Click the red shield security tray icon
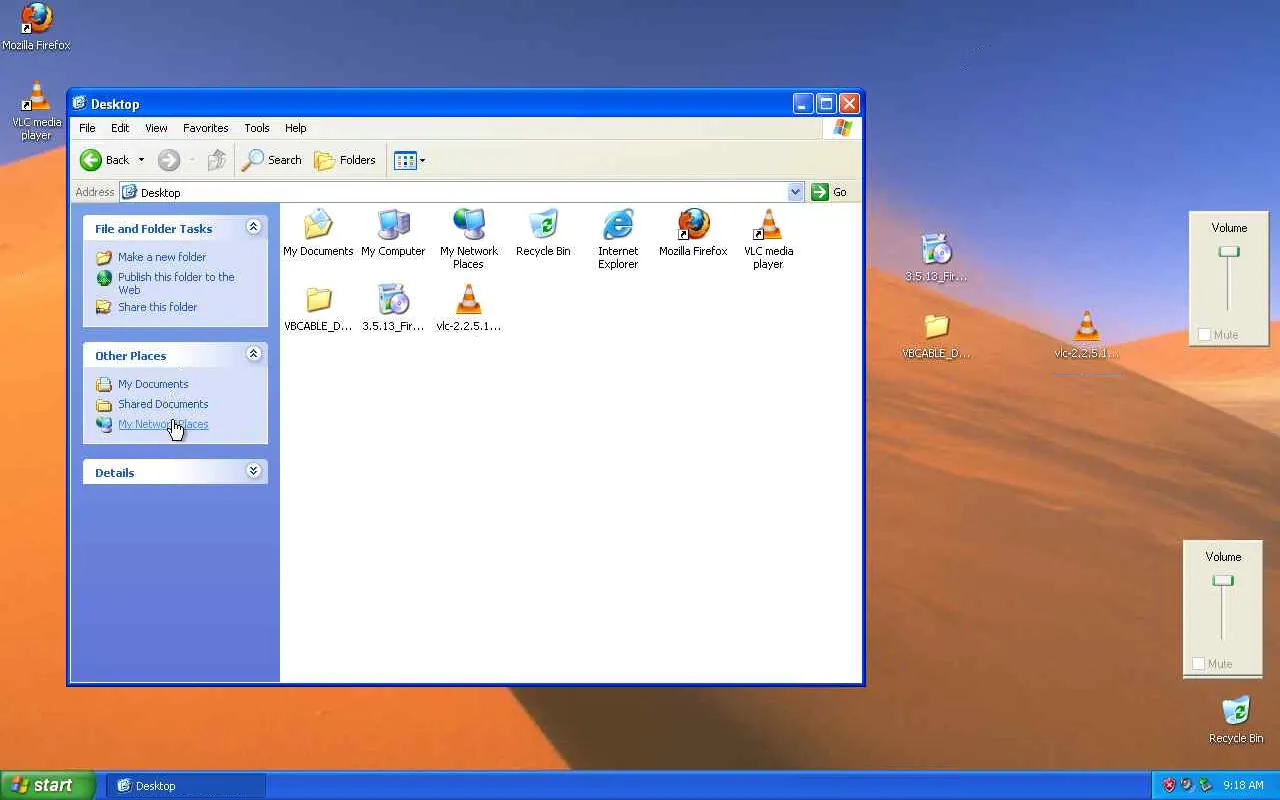Screen dimensions: 1280x800 [x=1169, y=785]
